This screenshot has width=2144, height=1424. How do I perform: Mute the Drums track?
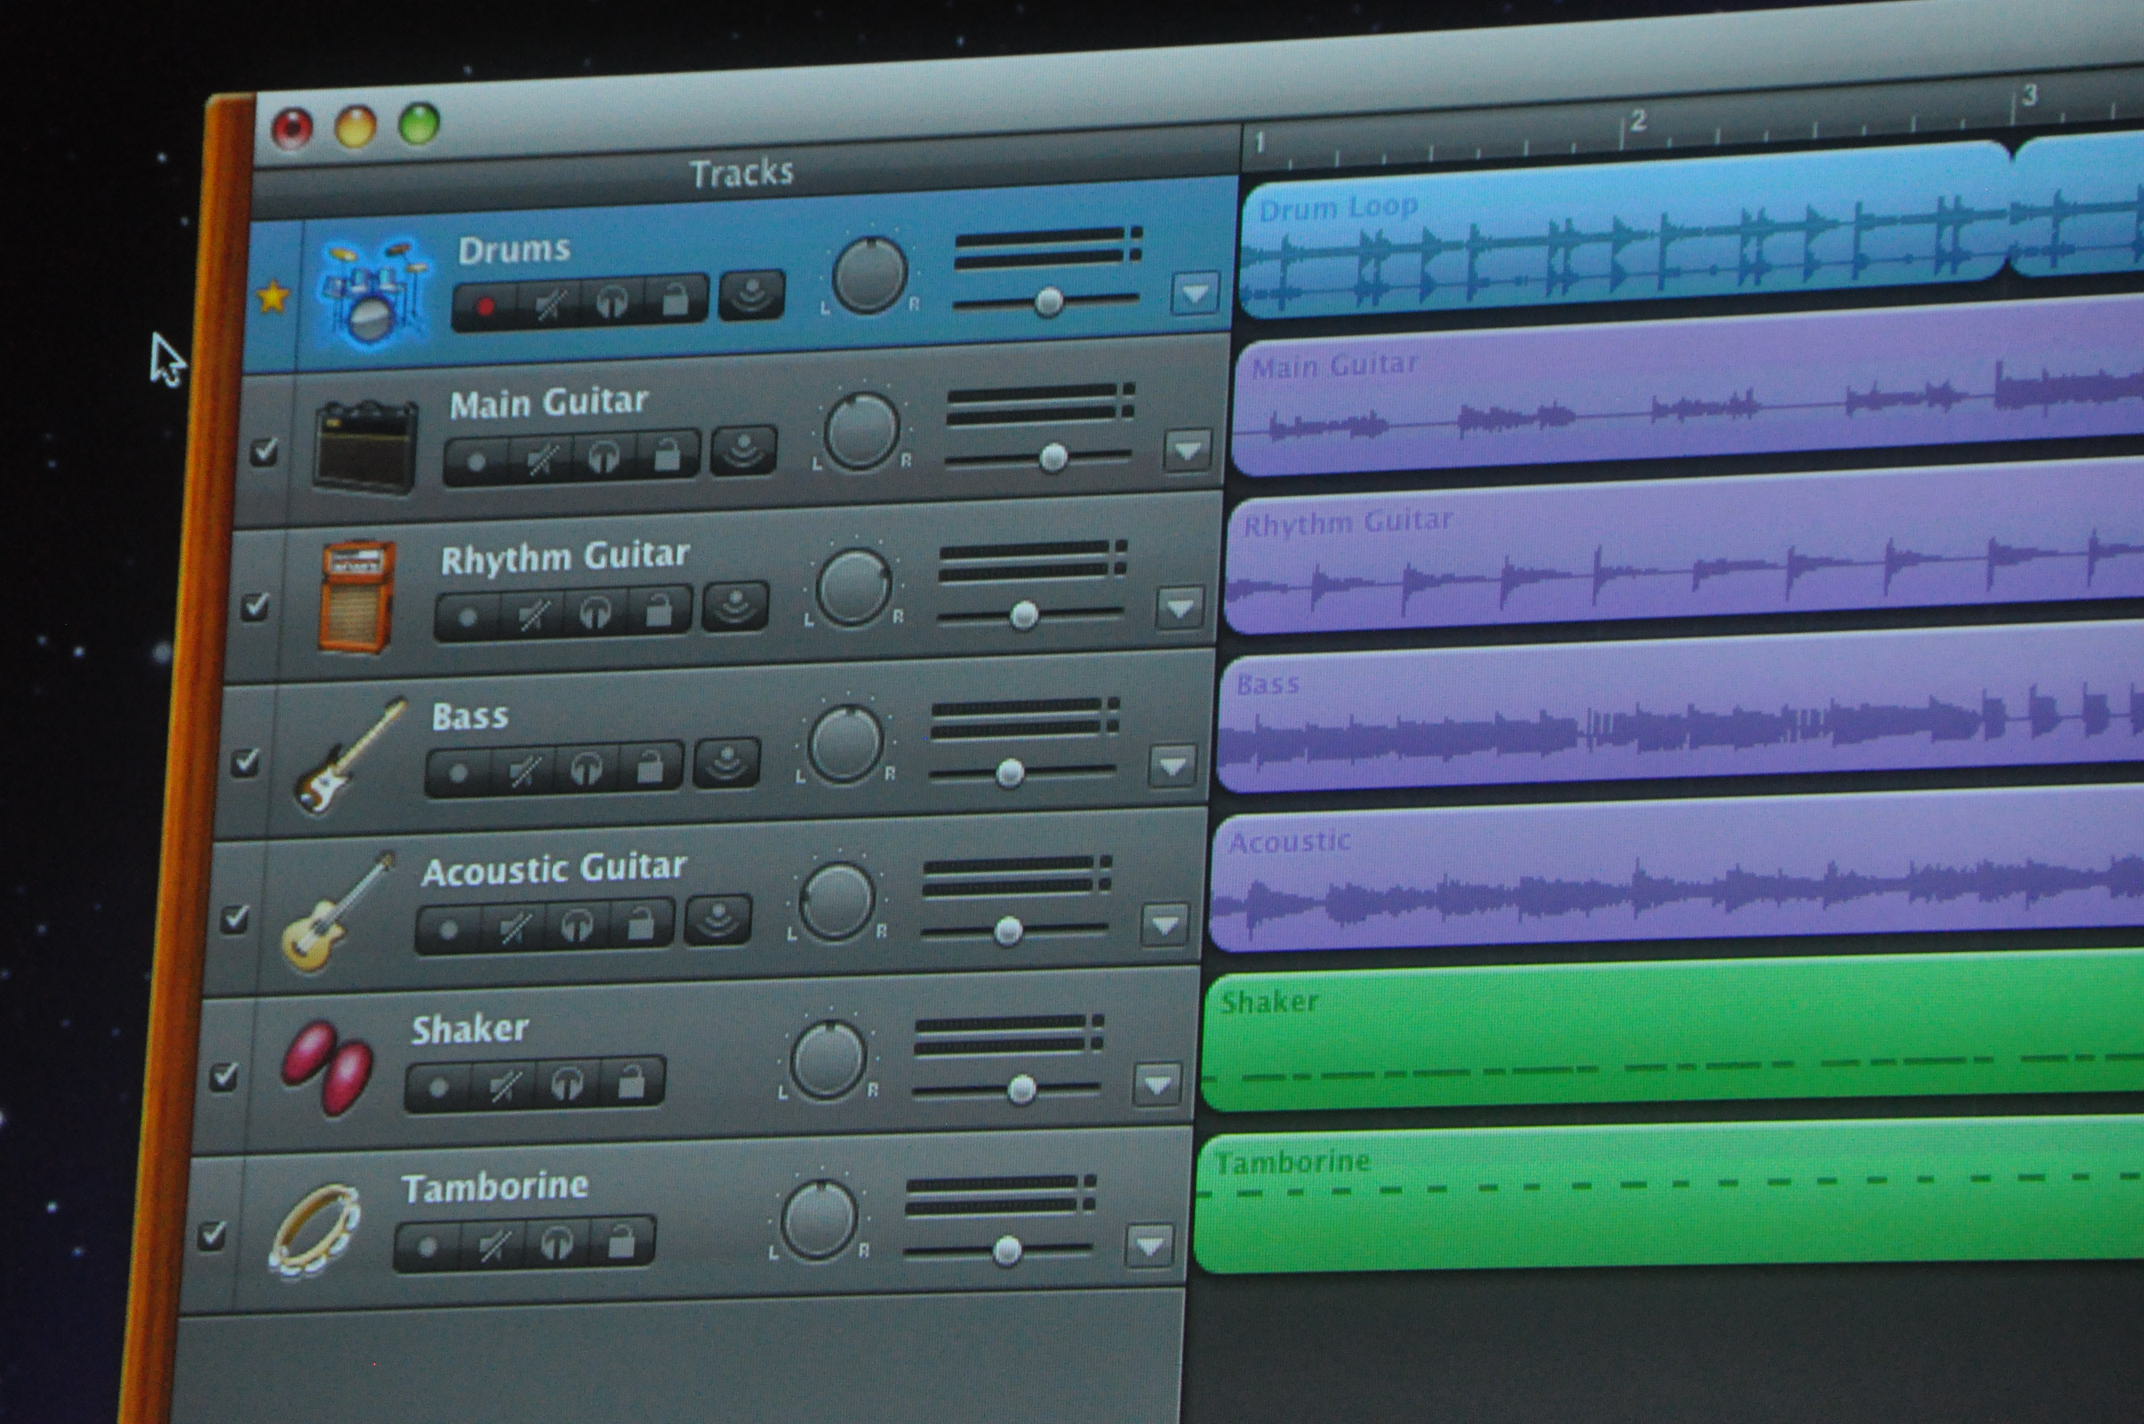[548, 303]
